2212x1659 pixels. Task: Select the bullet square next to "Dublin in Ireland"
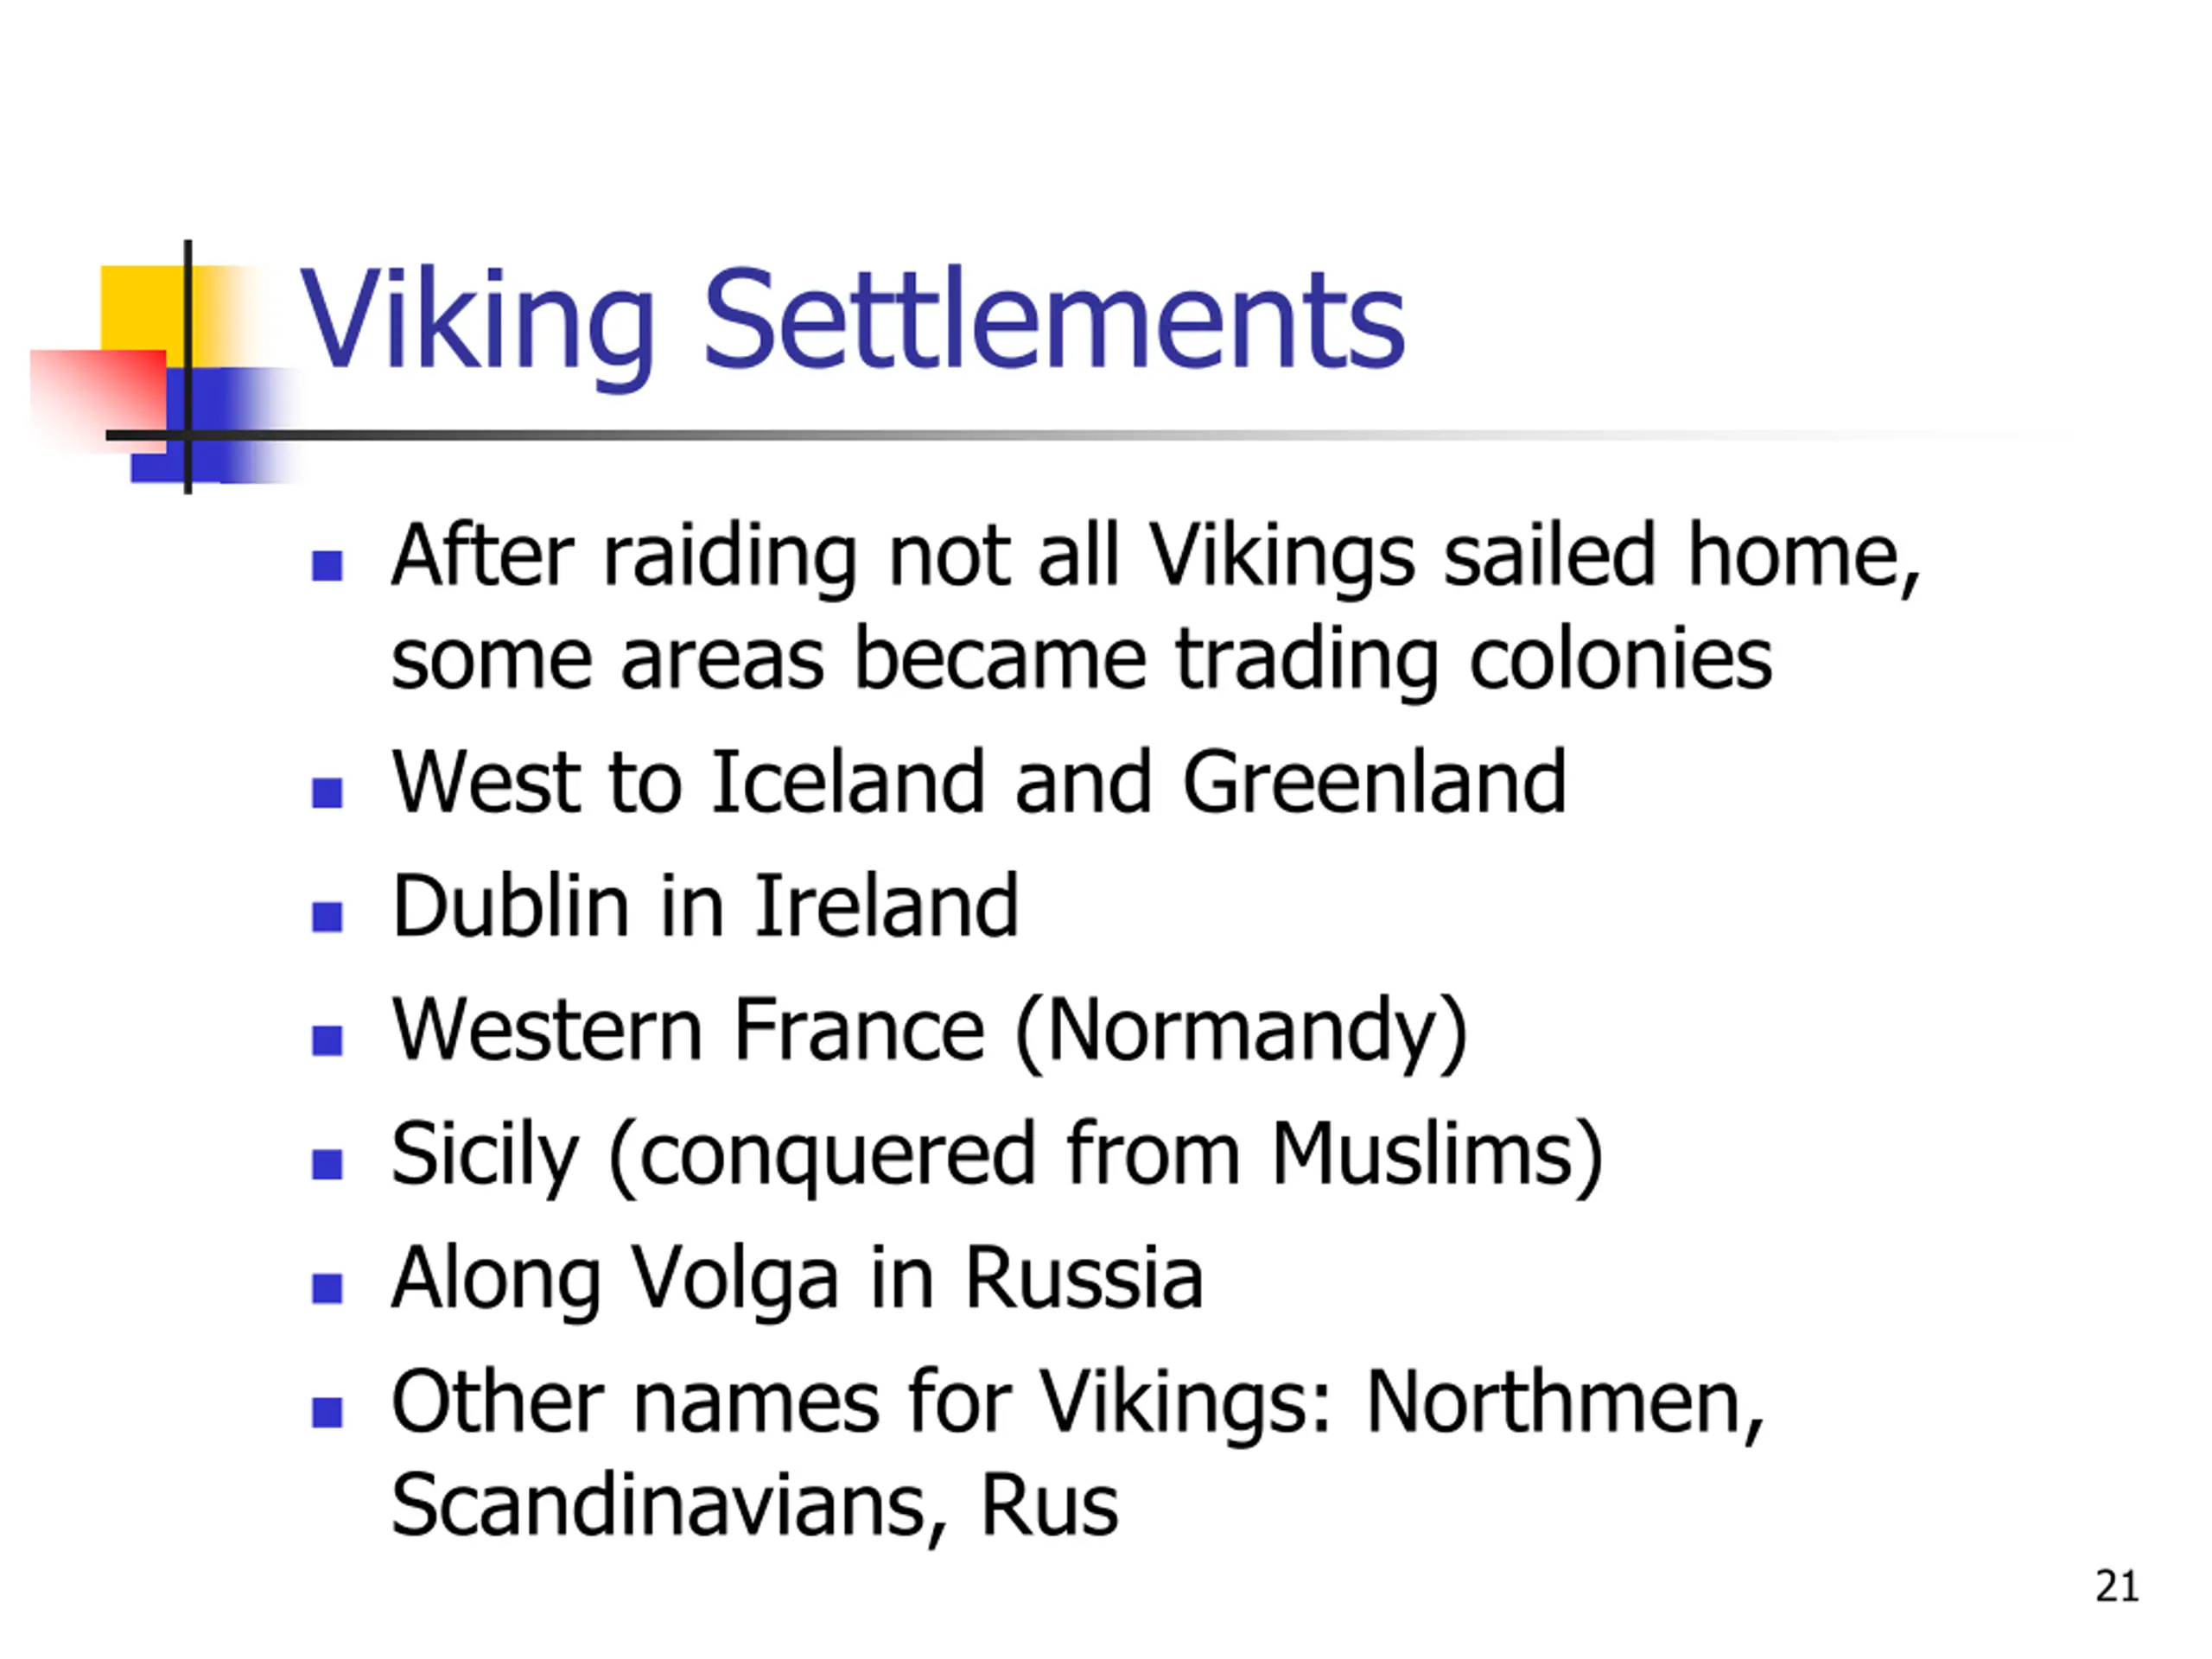point(327,916)
